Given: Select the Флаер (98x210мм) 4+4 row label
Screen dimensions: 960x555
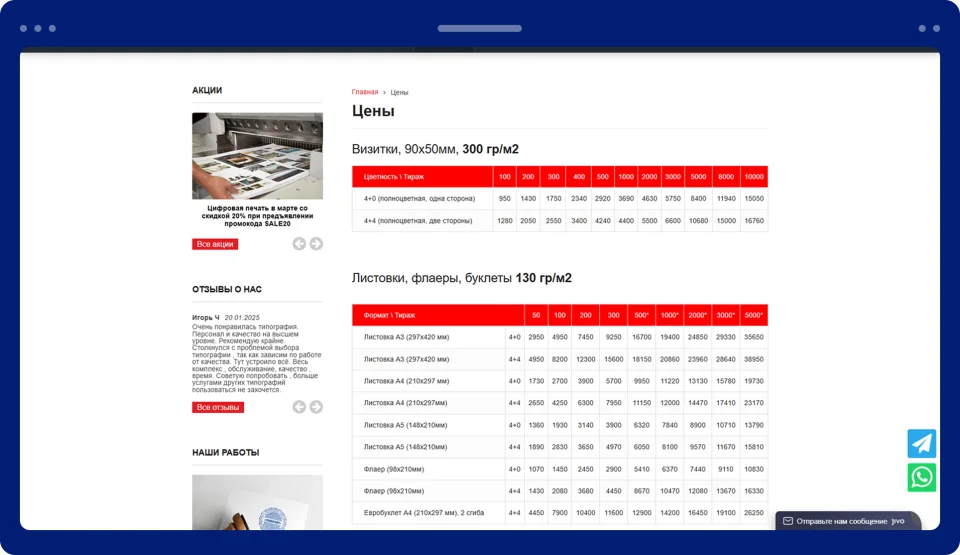Looking at the screenshot, I should [429, 491].
